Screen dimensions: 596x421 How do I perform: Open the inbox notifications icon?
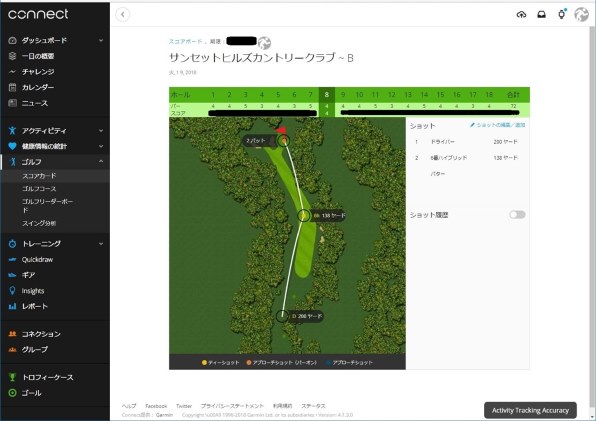[541, 14]
